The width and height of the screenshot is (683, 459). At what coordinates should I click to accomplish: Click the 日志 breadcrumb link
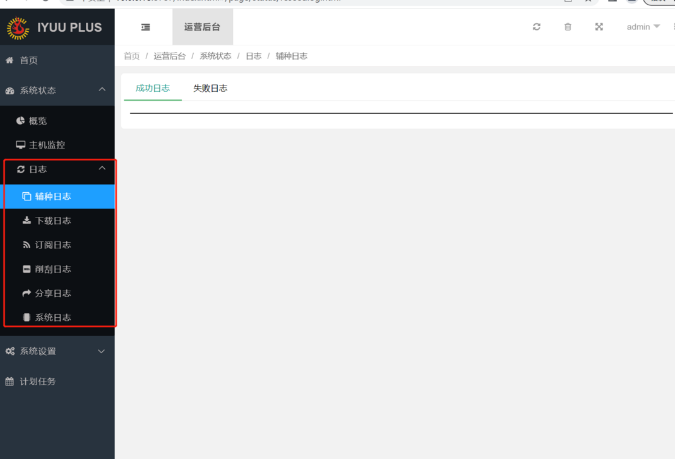(254, 56)
